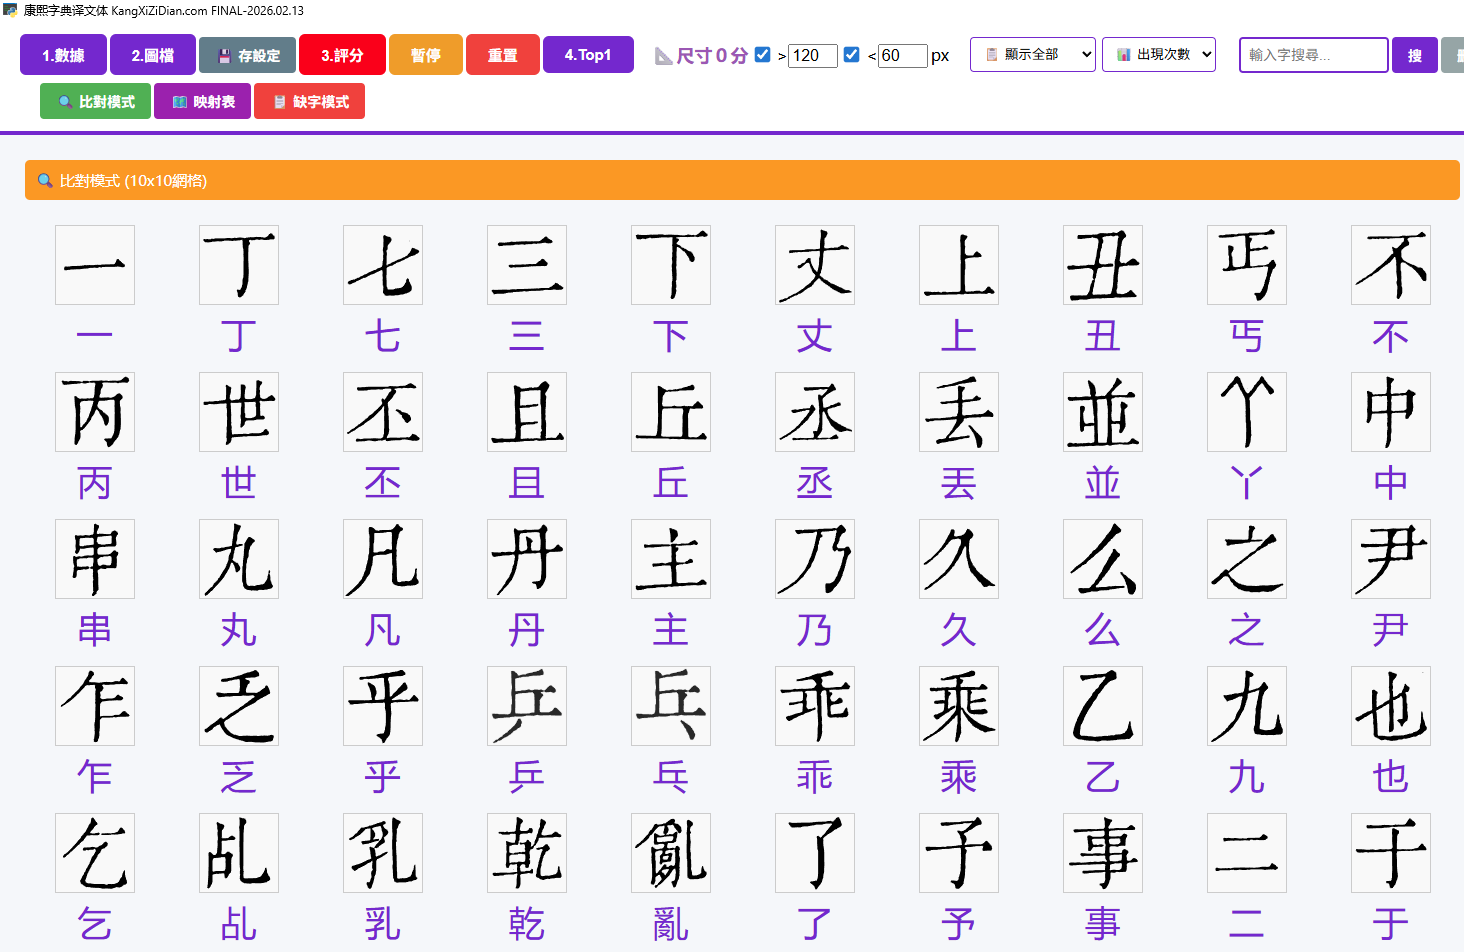Open the 出現次數 dropdown
This screenshot has width=1464, height=952.
tap(1159, 54)
